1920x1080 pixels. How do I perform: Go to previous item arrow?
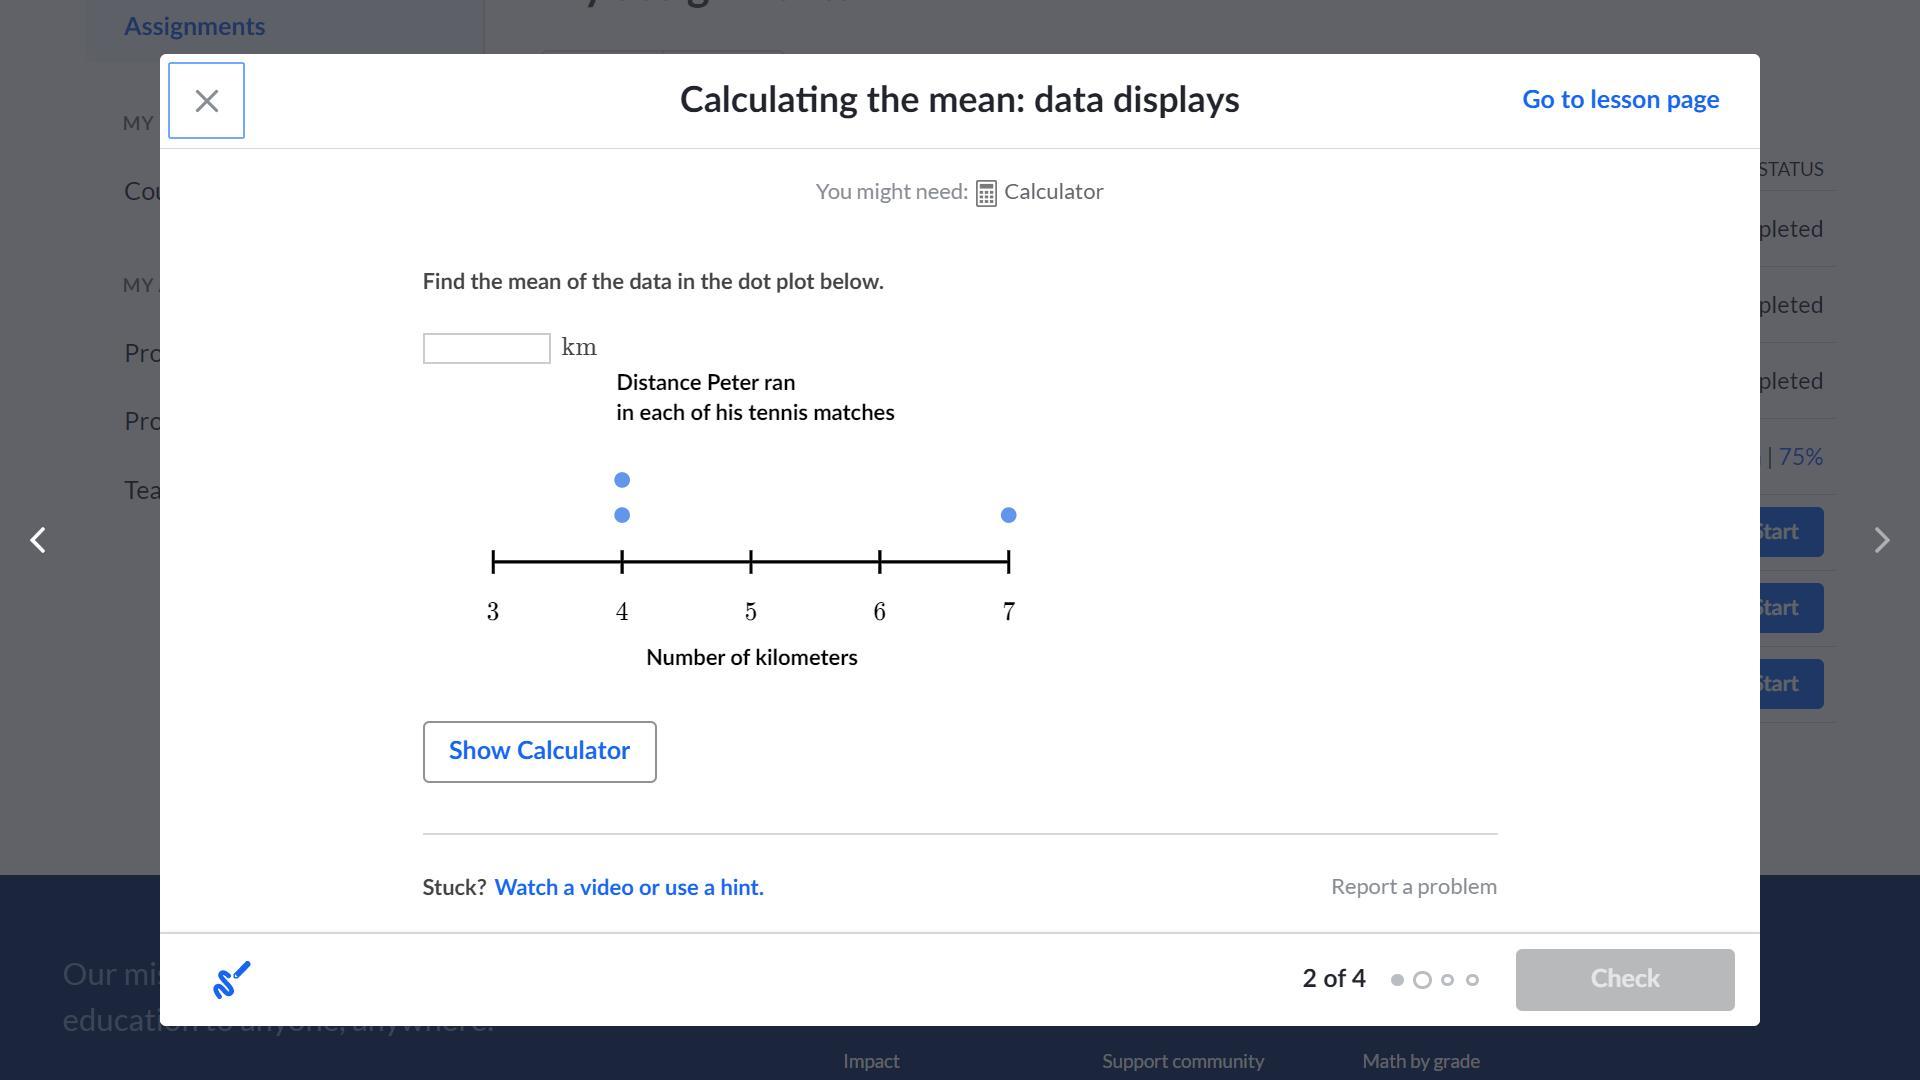point(38,540)
